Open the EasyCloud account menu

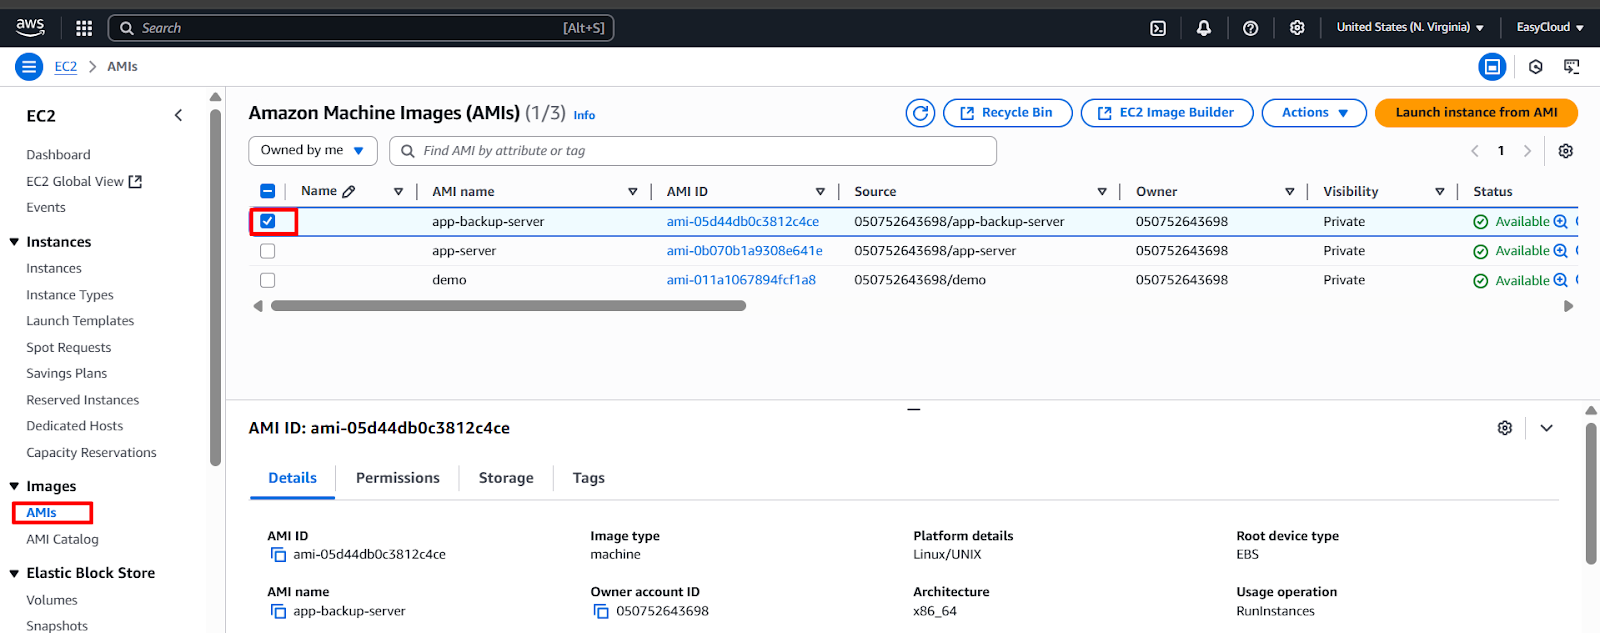(1550, 28)
